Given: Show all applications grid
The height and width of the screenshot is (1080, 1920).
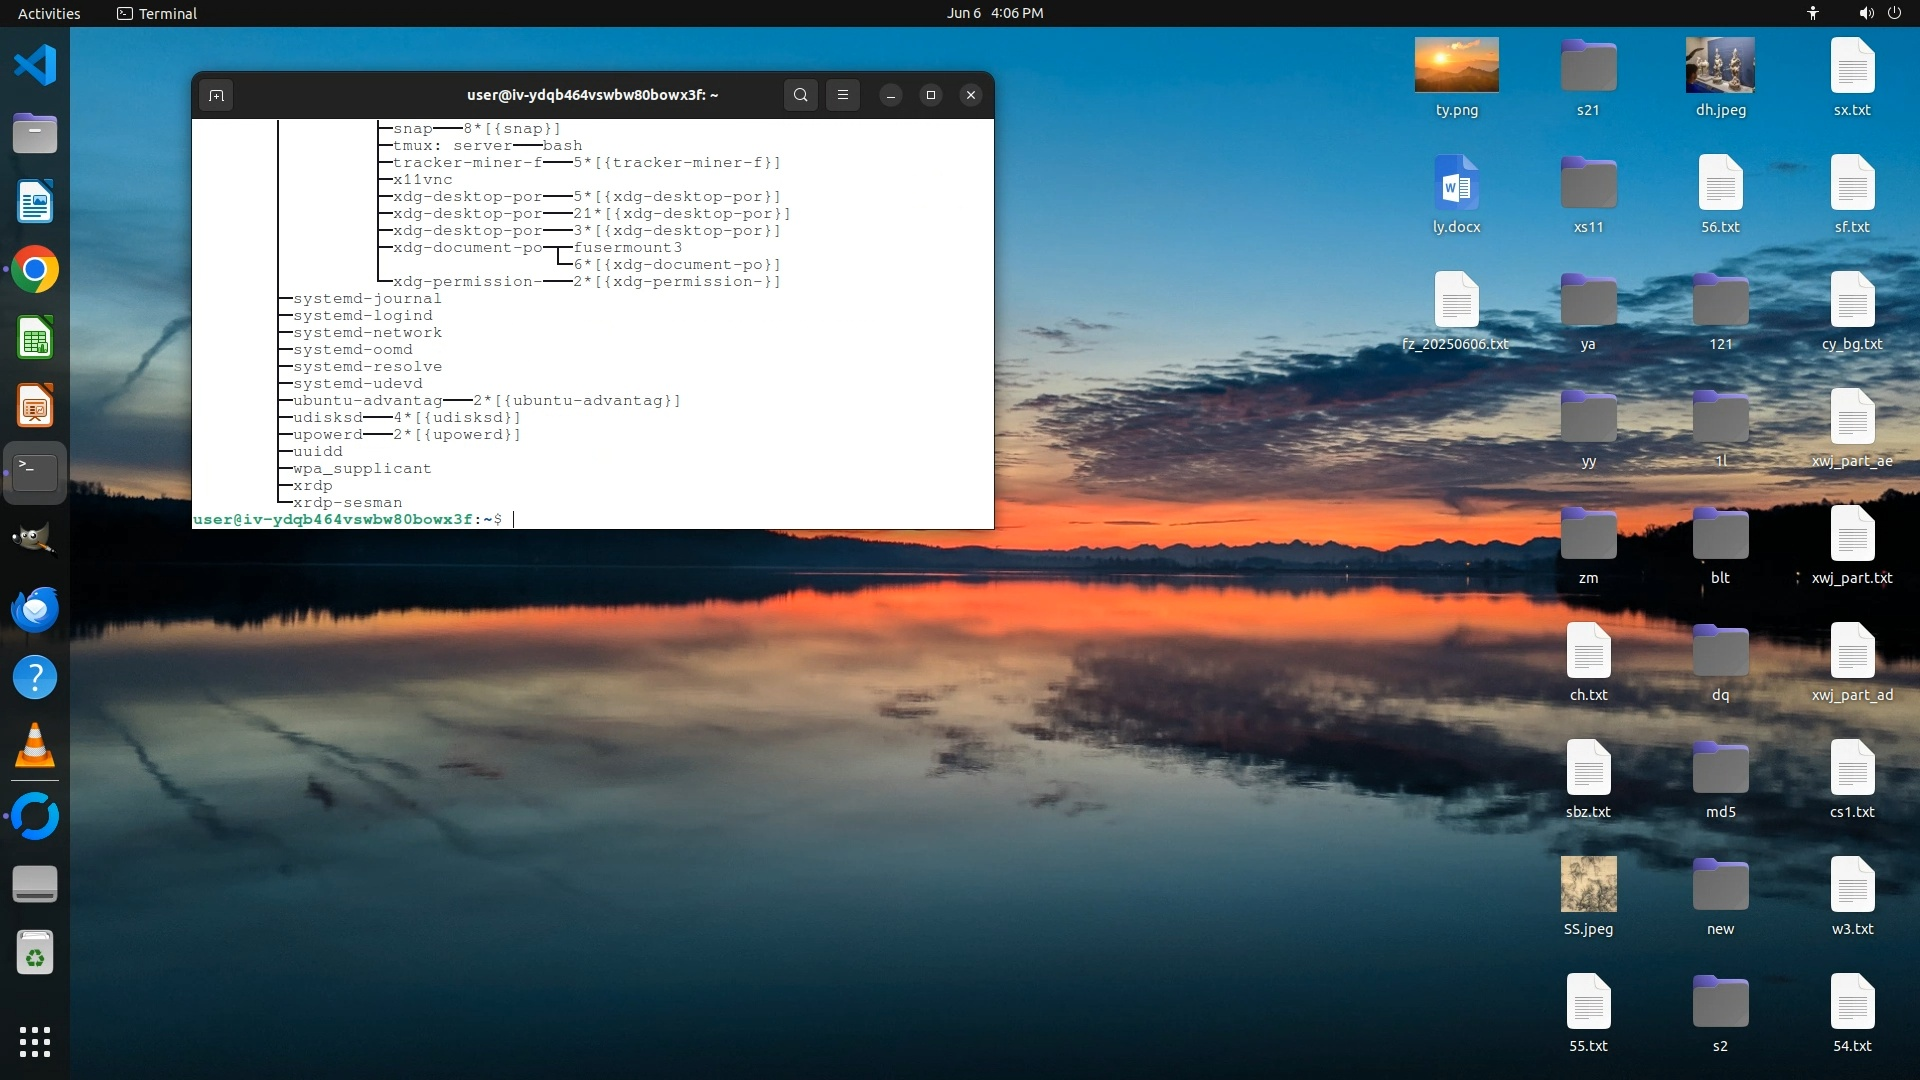Looking at the screenshot, I should click(35, 1041).
